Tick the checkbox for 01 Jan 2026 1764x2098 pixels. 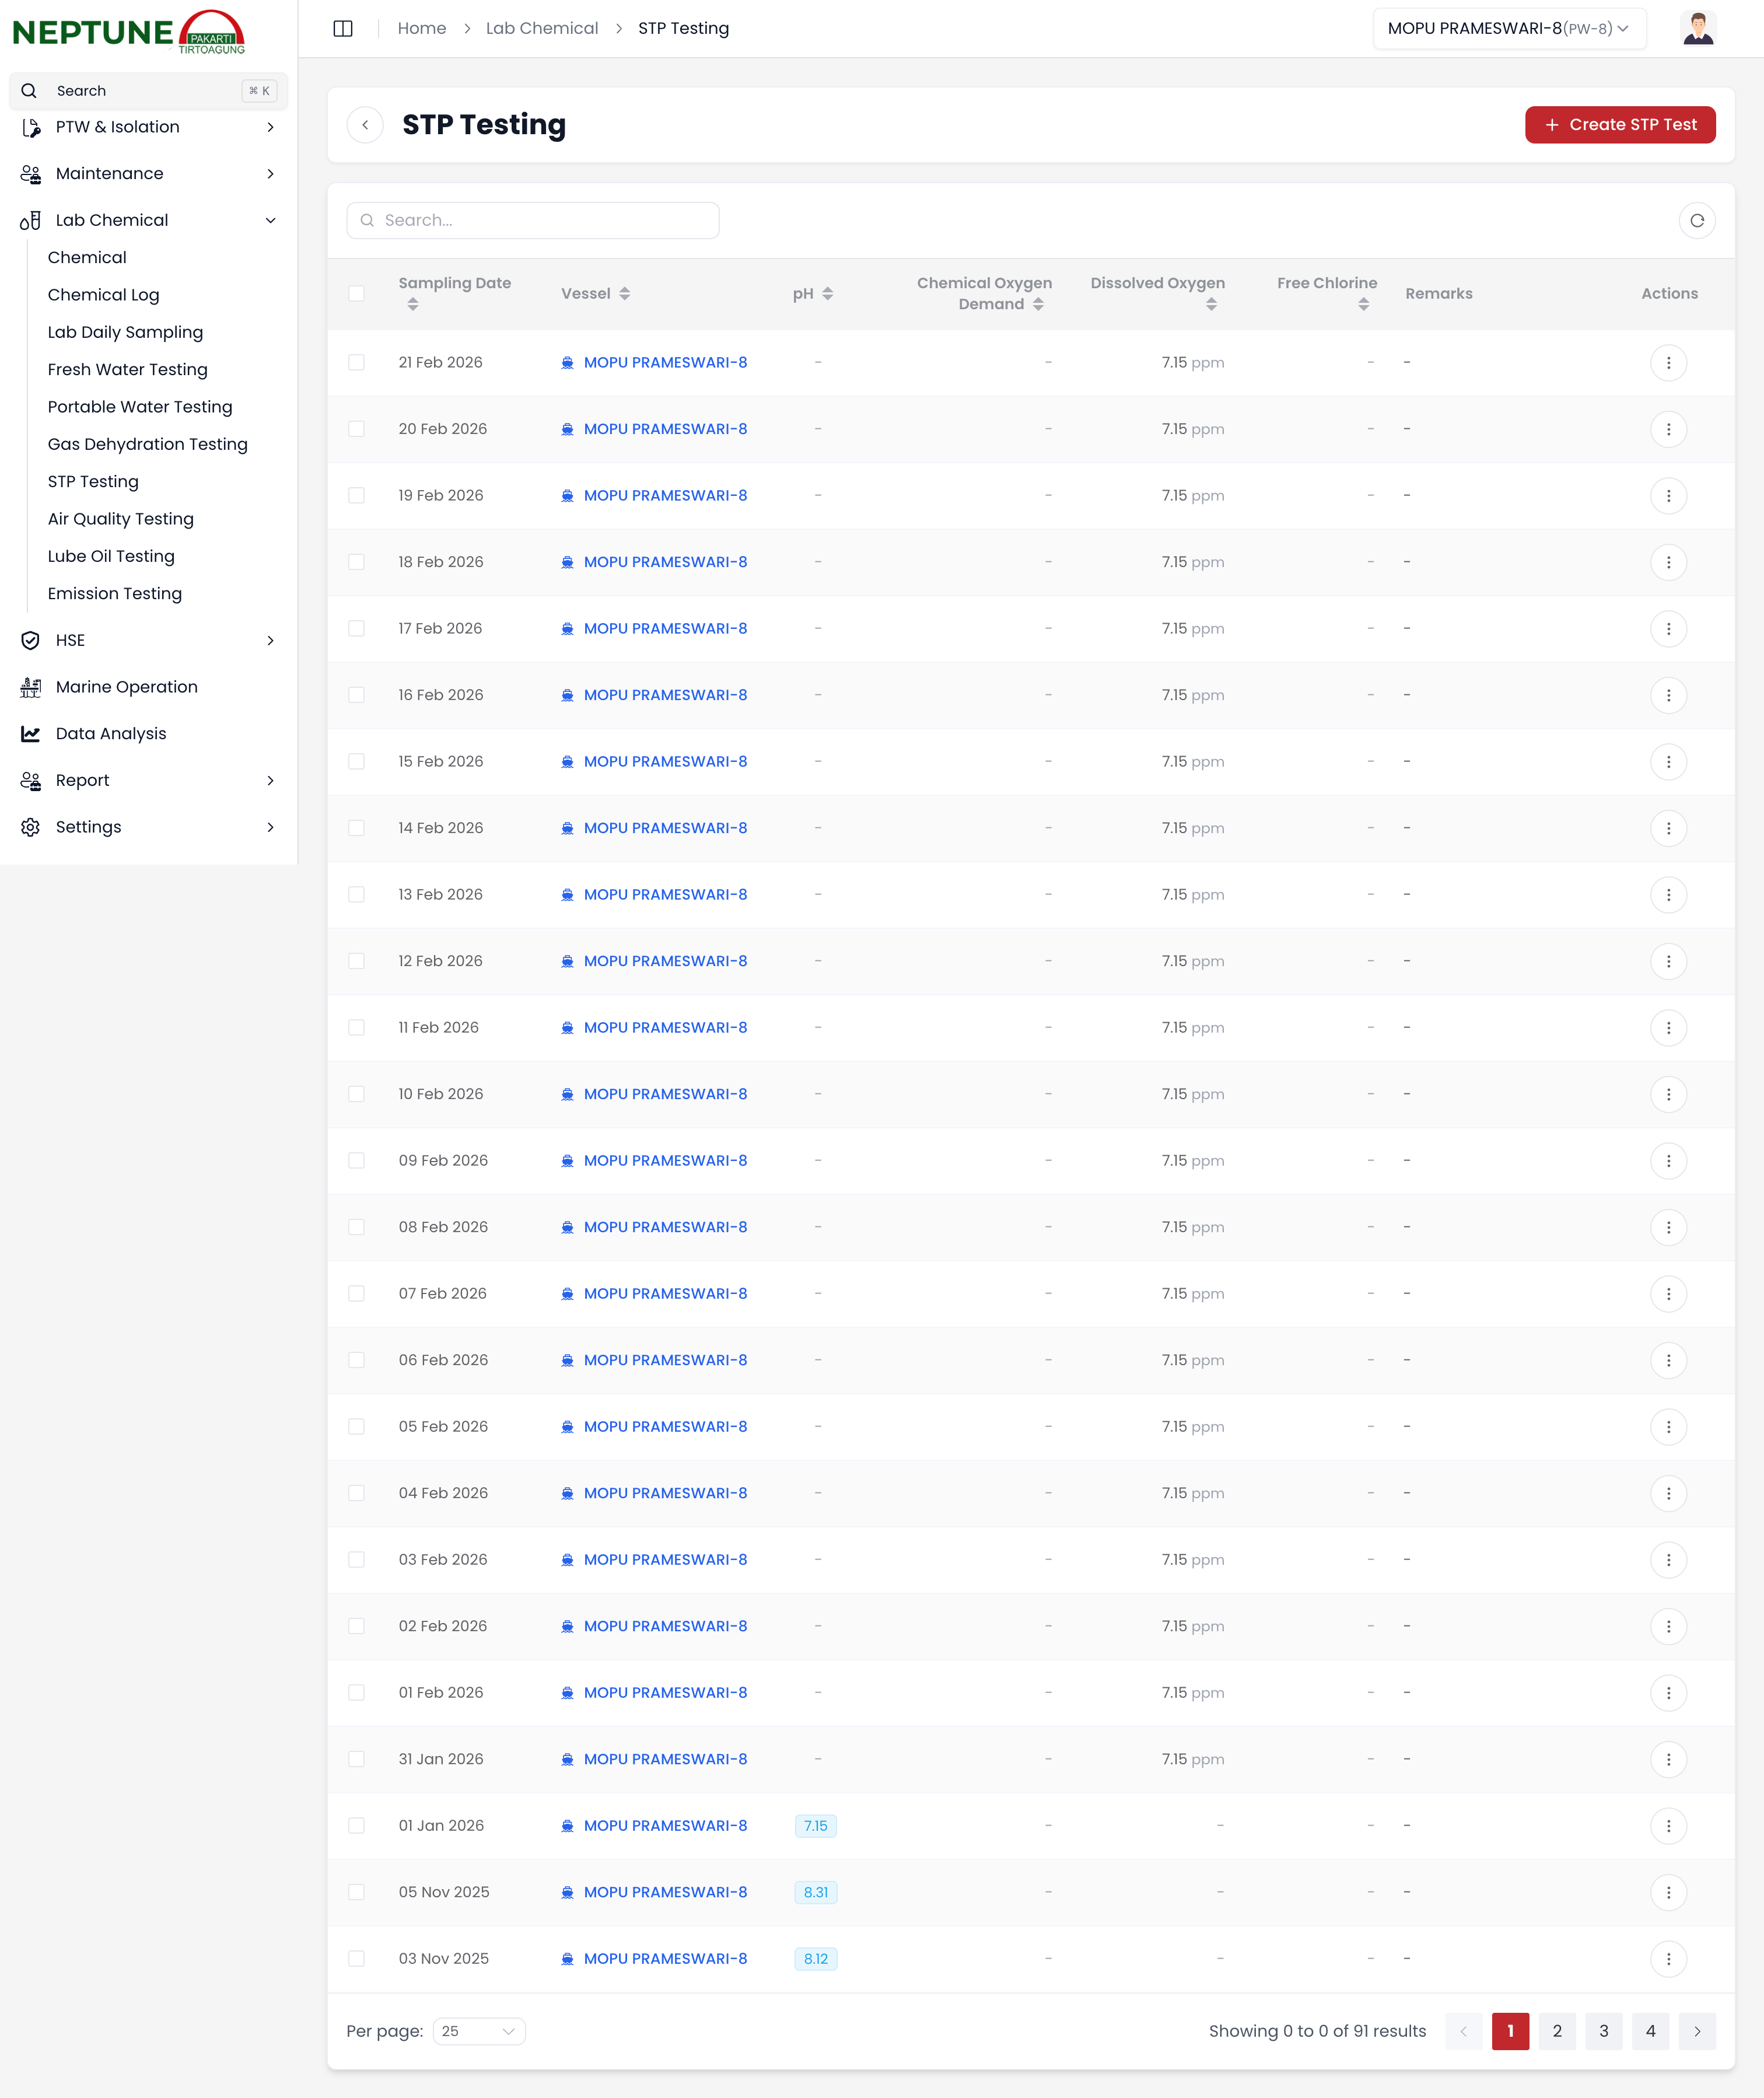(356, 1826)
